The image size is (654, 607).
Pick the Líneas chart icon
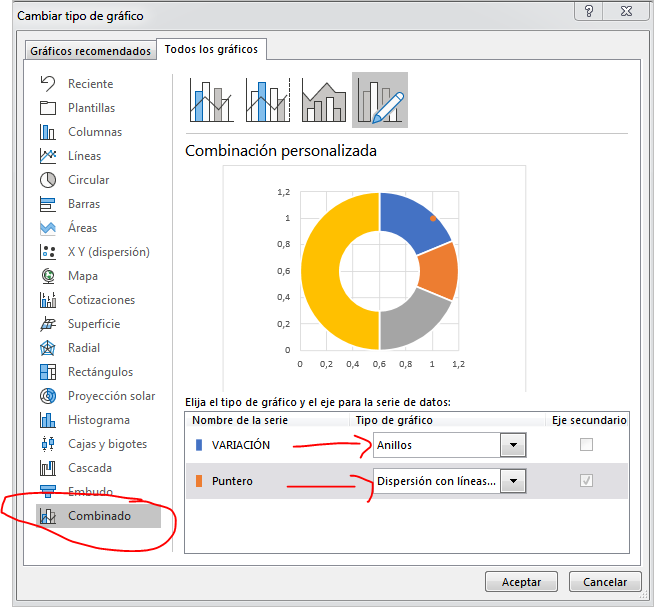[48, 156]
